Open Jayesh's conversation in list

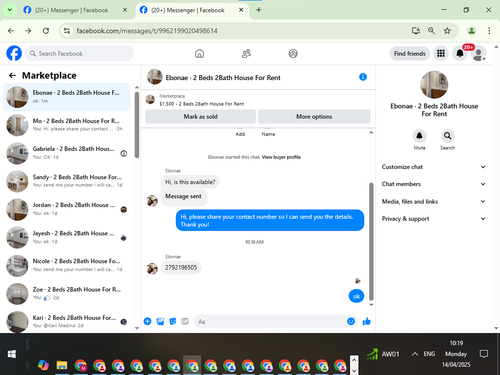click(67, 237)
